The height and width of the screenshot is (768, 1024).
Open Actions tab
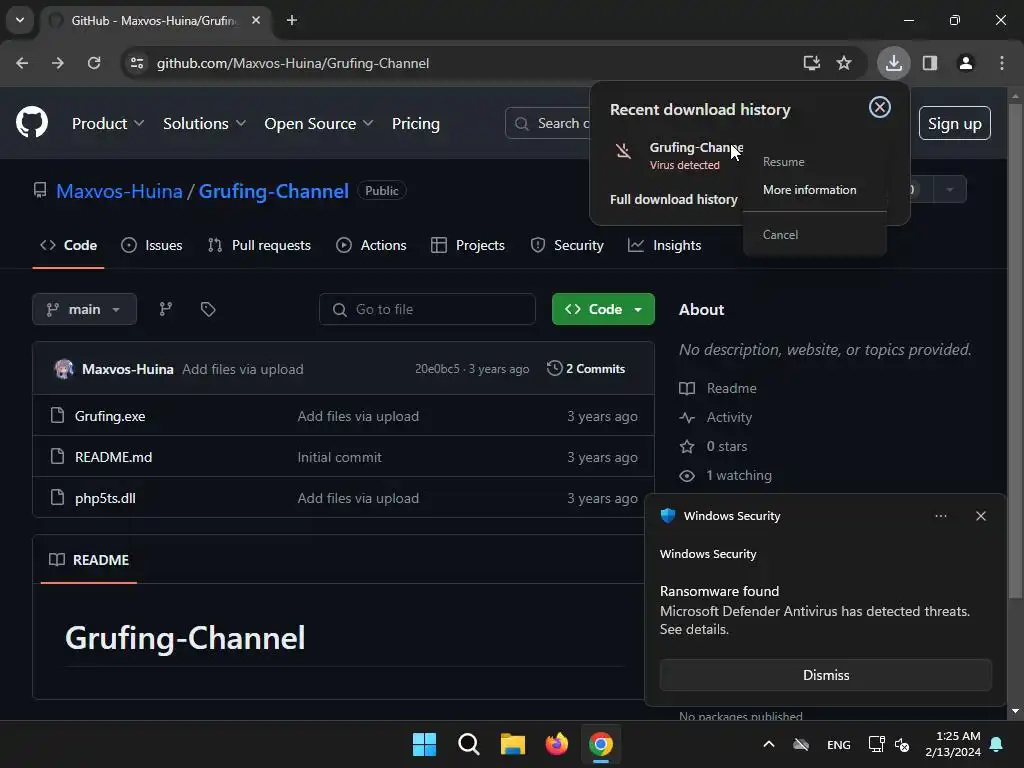371,246
